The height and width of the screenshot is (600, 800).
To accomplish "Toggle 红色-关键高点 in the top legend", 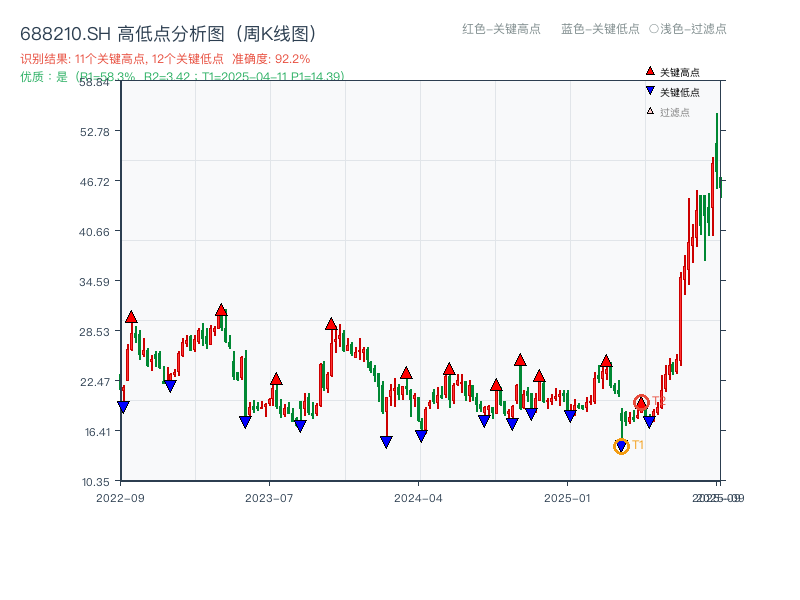I will coord(501,29).
